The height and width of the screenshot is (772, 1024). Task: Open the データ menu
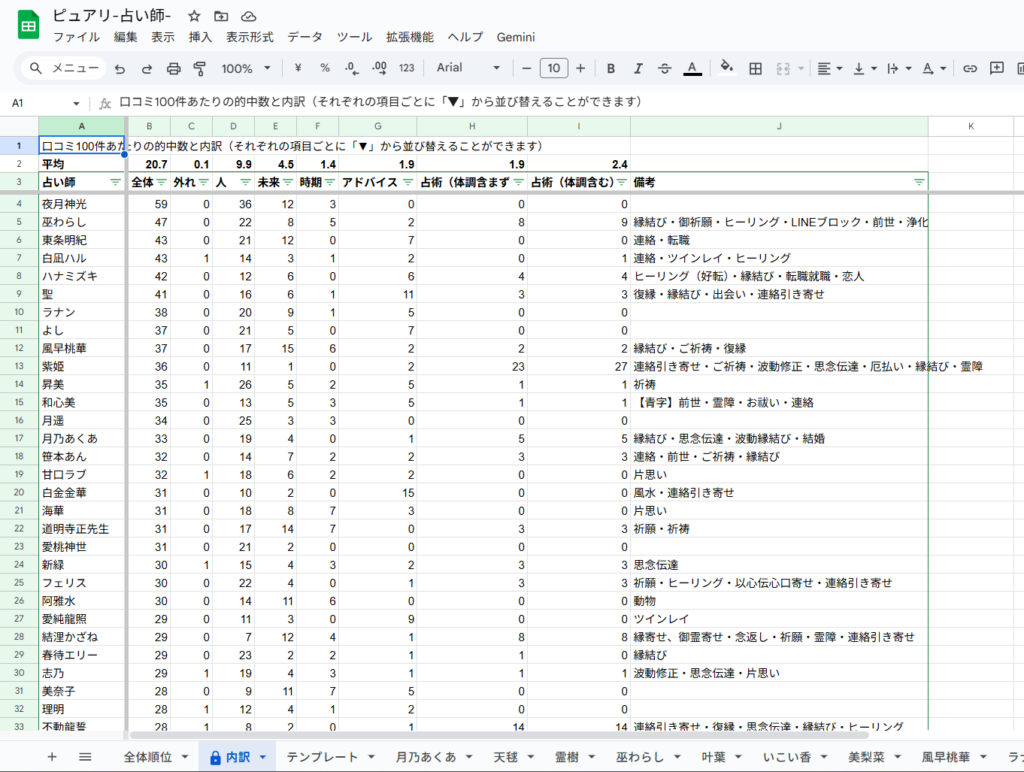point(305,37)
